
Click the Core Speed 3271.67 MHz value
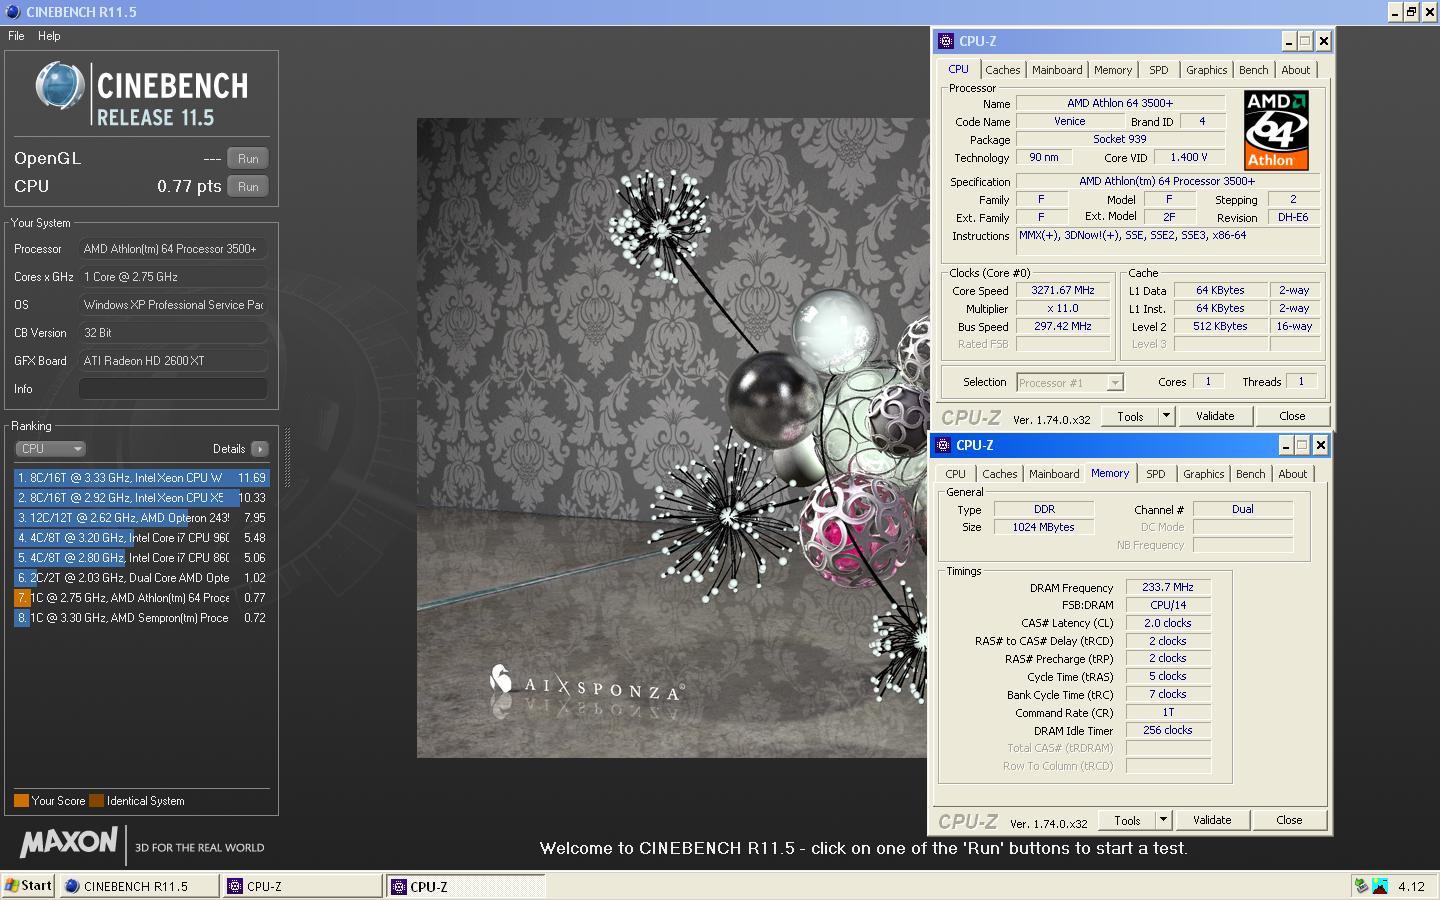coord(1063,291)
